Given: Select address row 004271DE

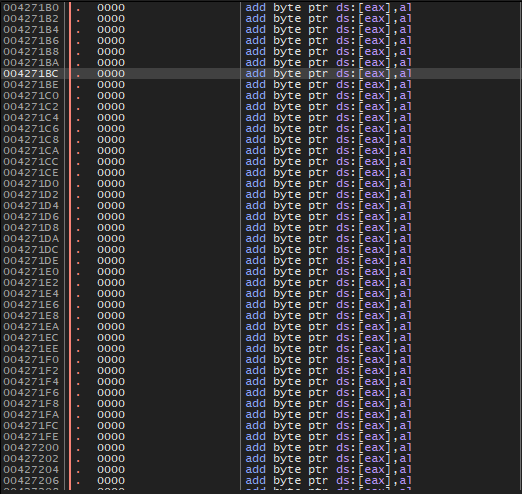Looking at the screenshot, I should click(x=31, y=261).
